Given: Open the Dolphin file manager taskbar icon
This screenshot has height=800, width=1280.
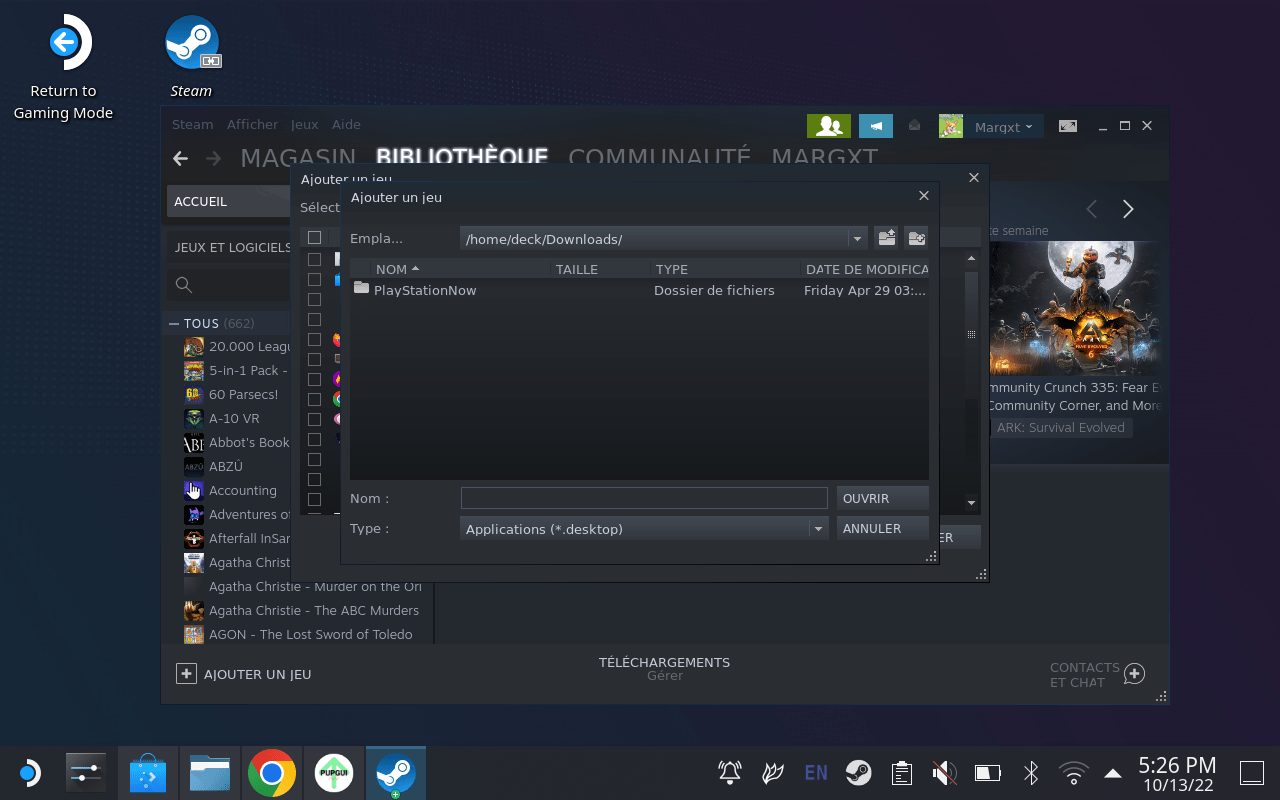Looking at the screenshot, I should [x=210, y=773].
